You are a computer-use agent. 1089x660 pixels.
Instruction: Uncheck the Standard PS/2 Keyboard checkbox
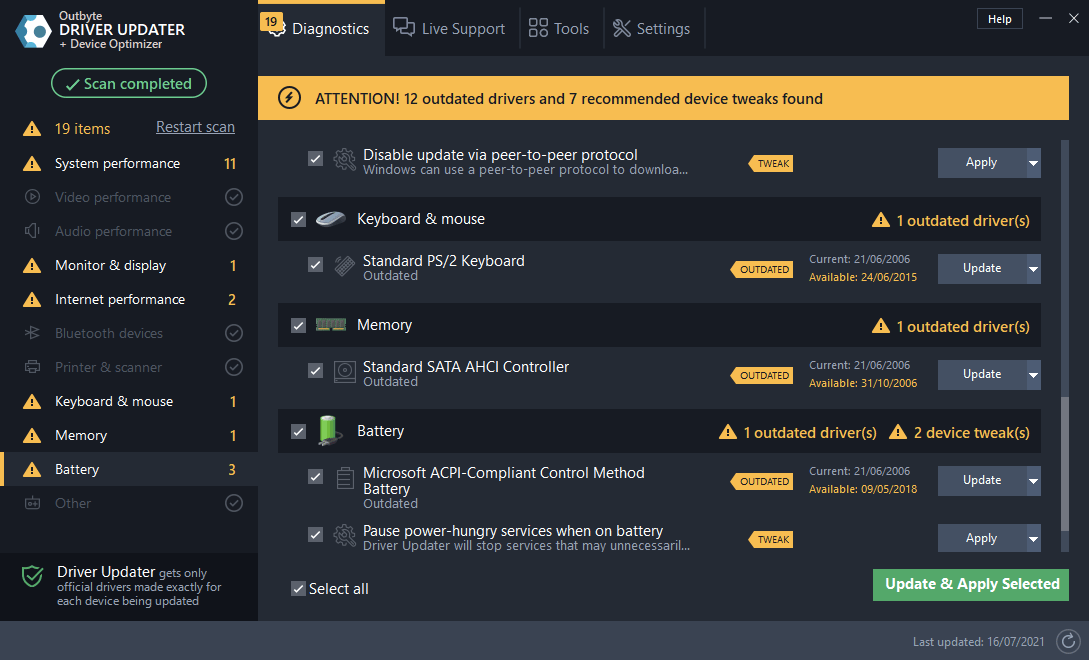coord(315,265)
